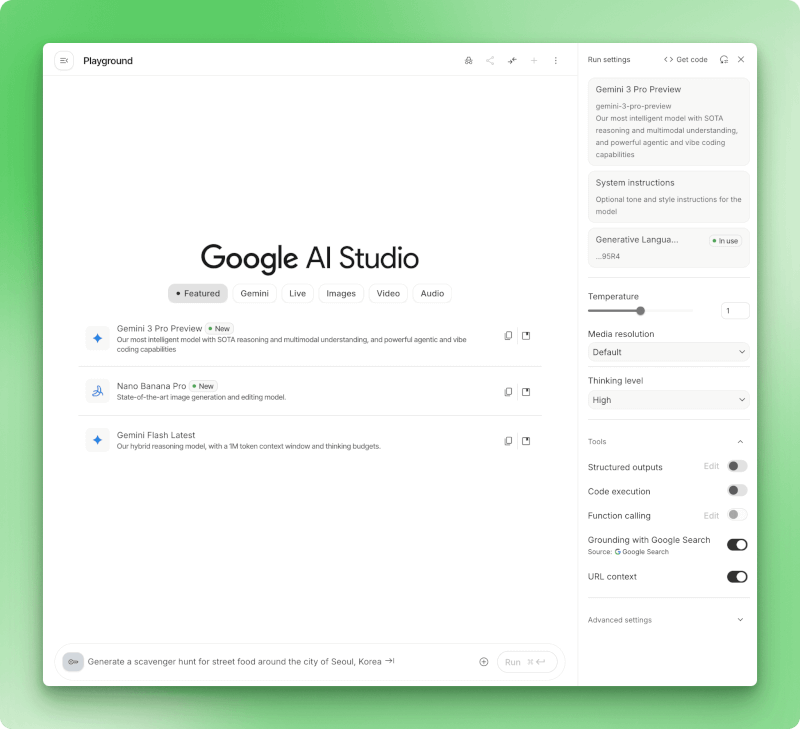This screenshot has height=729, width=800.
Task: Expand Advanced settings
Action: [668, 620]
